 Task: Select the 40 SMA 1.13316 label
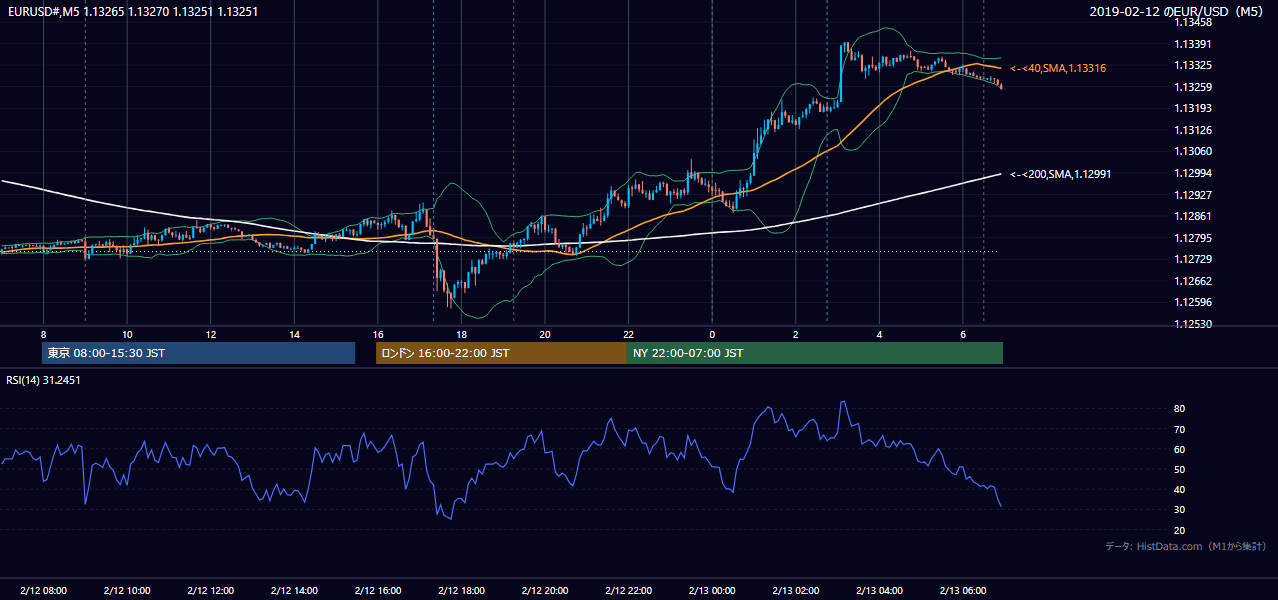[x=1057, y=68]
